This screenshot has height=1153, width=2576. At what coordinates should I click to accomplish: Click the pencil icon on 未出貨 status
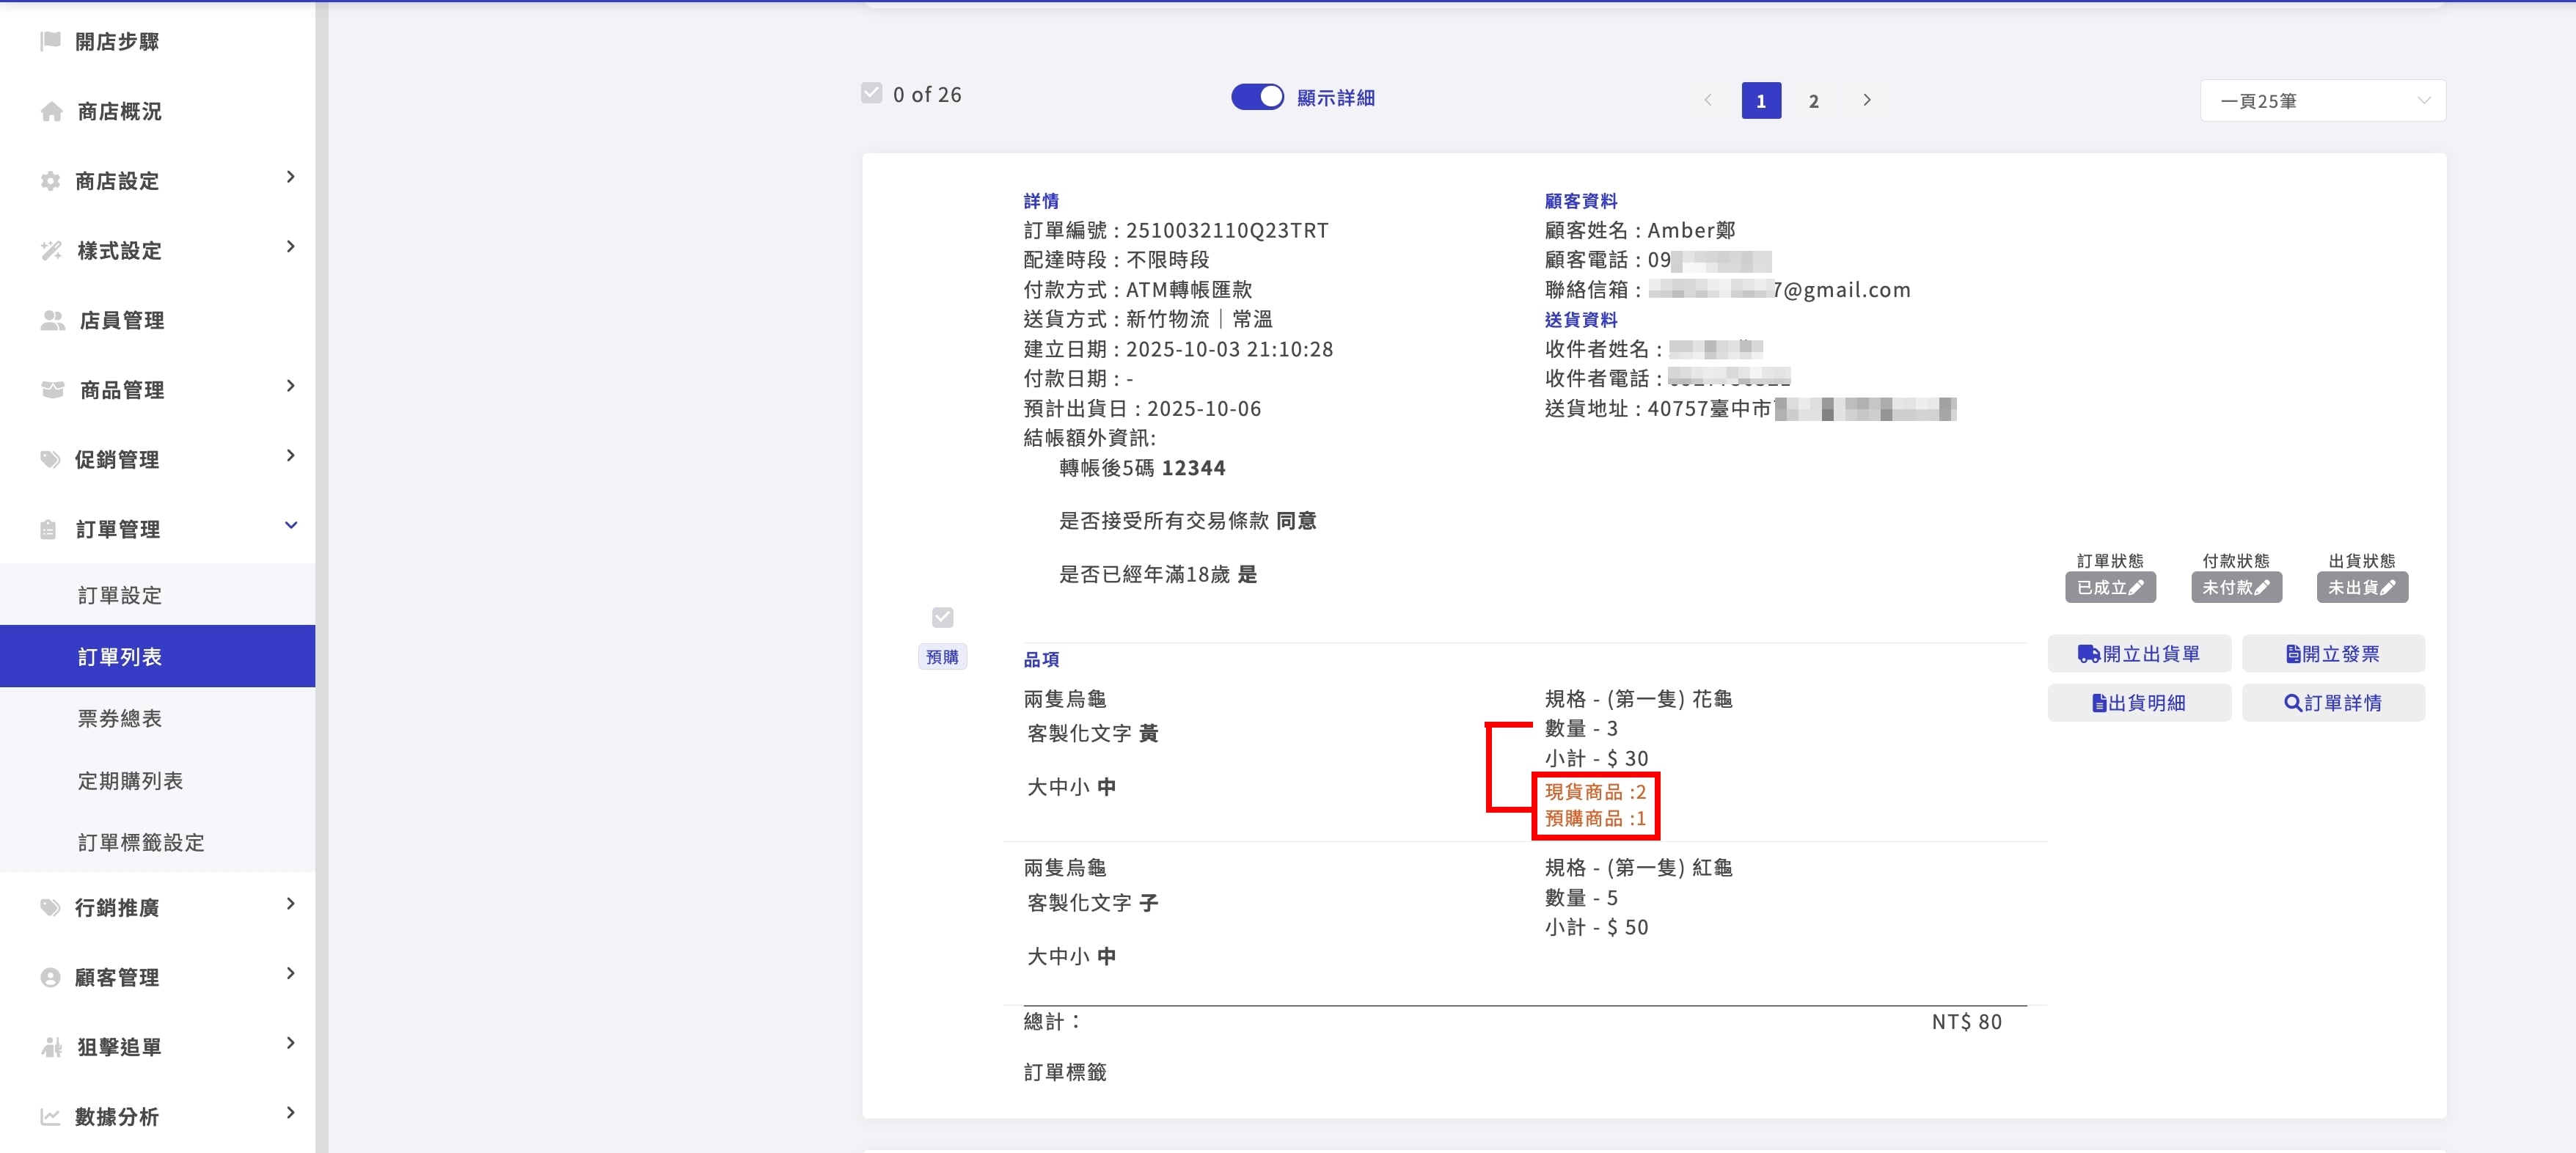[x=2388, y=588]
